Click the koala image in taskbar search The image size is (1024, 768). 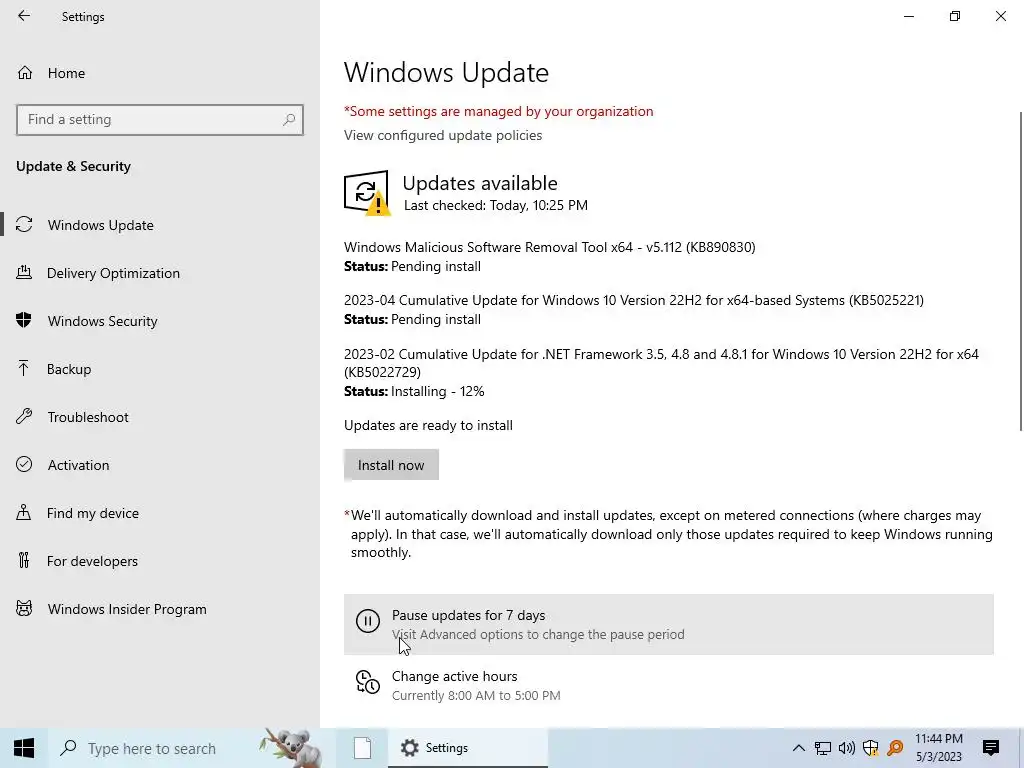pos(291,747)
